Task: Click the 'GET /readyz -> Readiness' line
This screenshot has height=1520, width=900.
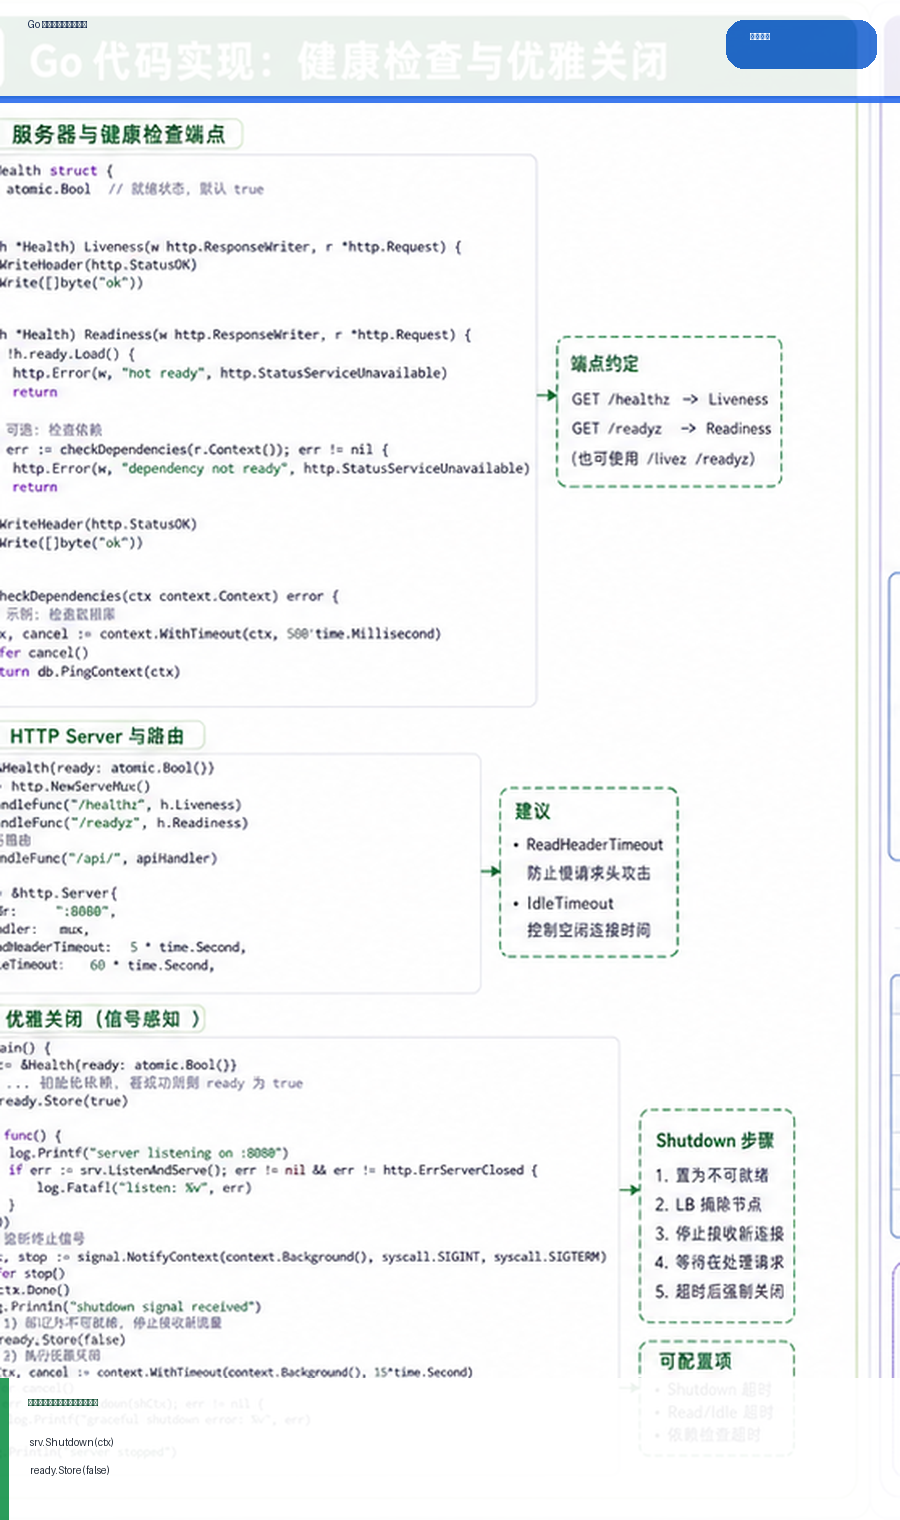Action: (671, 428)
